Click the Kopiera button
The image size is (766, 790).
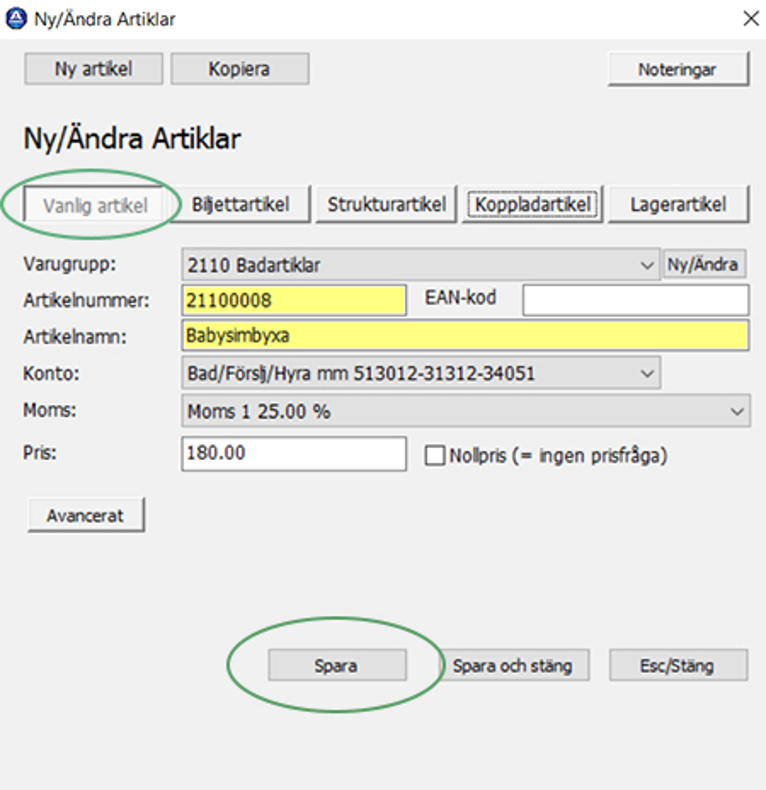pos(239,69)
